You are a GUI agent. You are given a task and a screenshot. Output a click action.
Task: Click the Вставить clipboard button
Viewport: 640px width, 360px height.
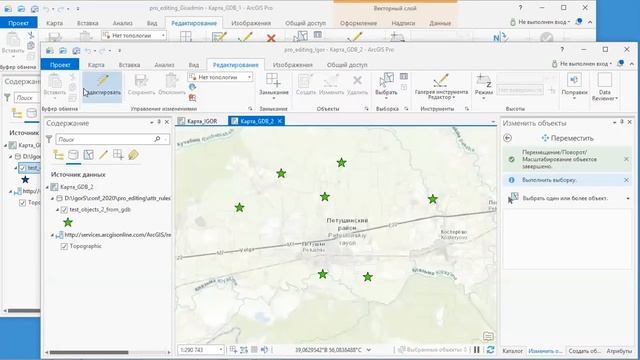coord(54,85)
